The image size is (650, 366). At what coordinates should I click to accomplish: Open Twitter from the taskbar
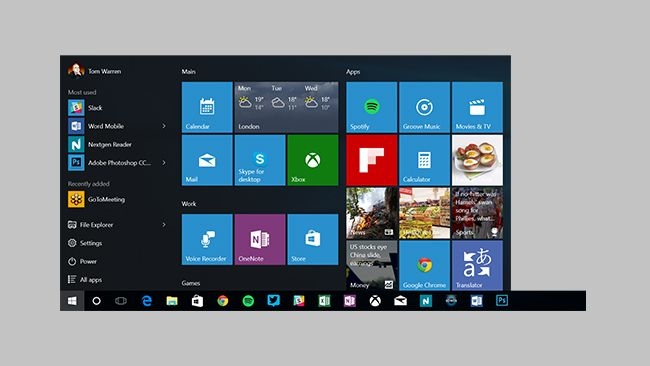click(x=274, y=301)
